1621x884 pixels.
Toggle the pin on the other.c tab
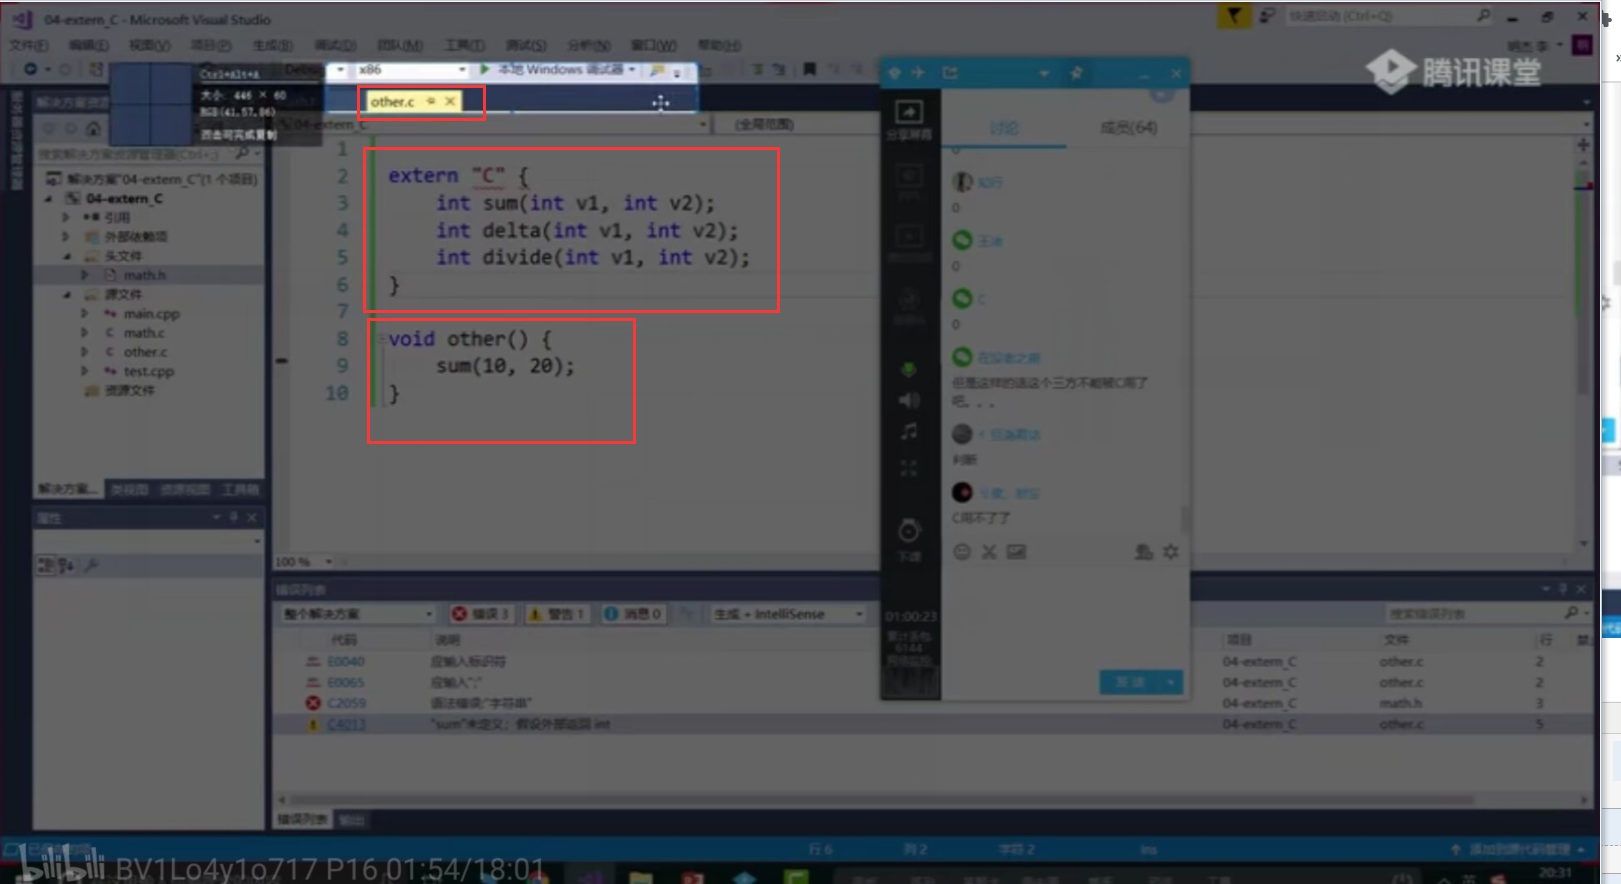[x=431, y=101]
